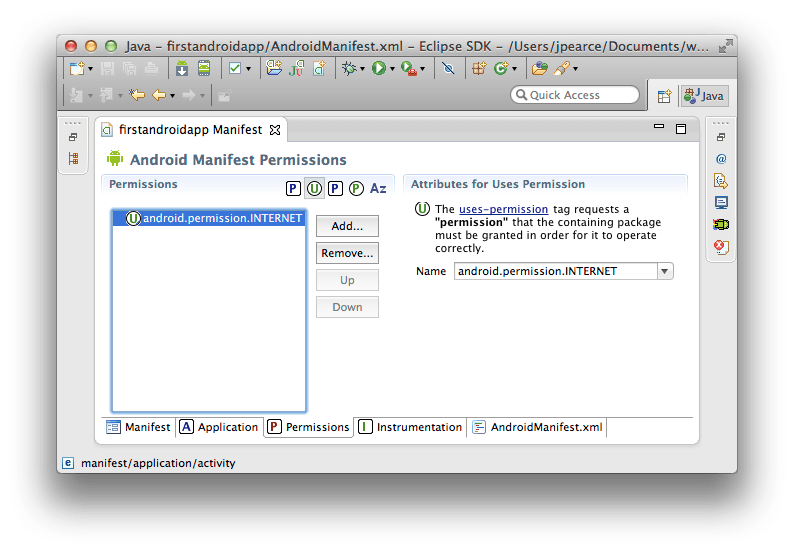Screen dimensions: 794x552
Task: Toggle the Permission Group filter icon
Action: tap(356, 188)
